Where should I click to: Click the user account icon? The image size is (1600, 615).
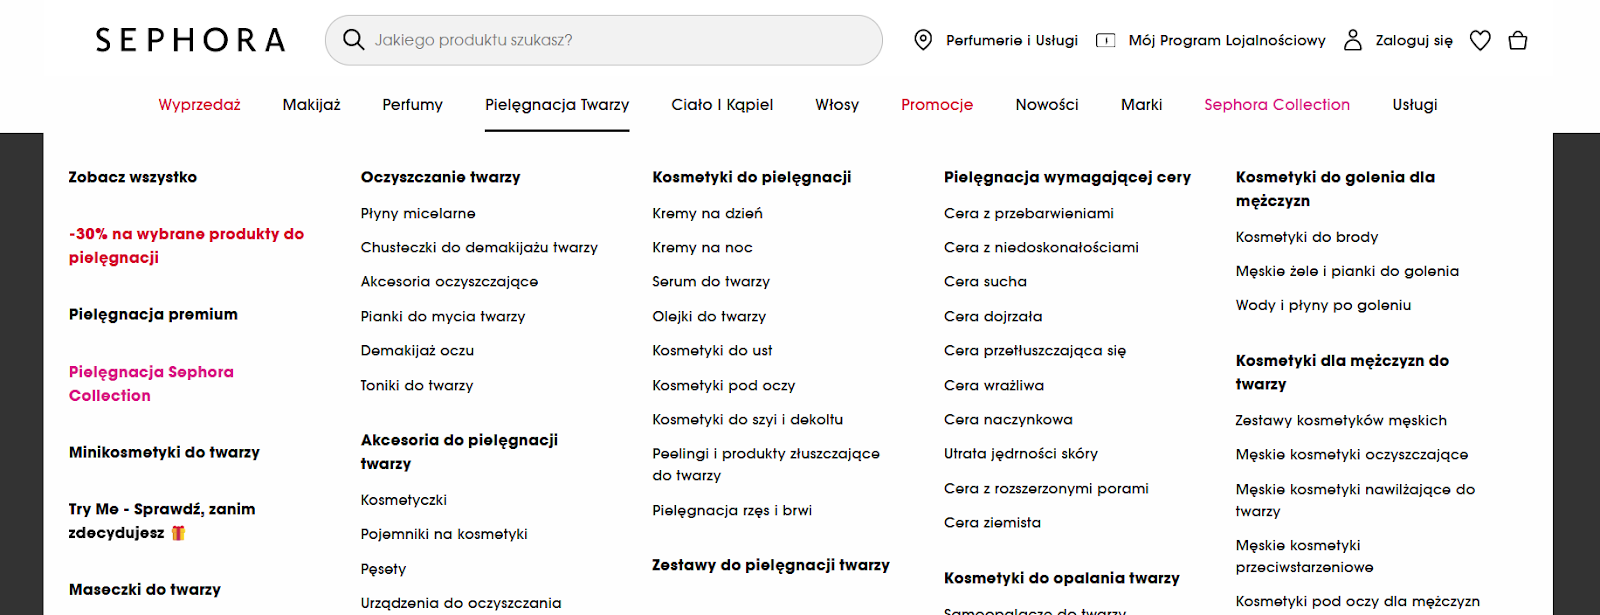(1352, 40)
